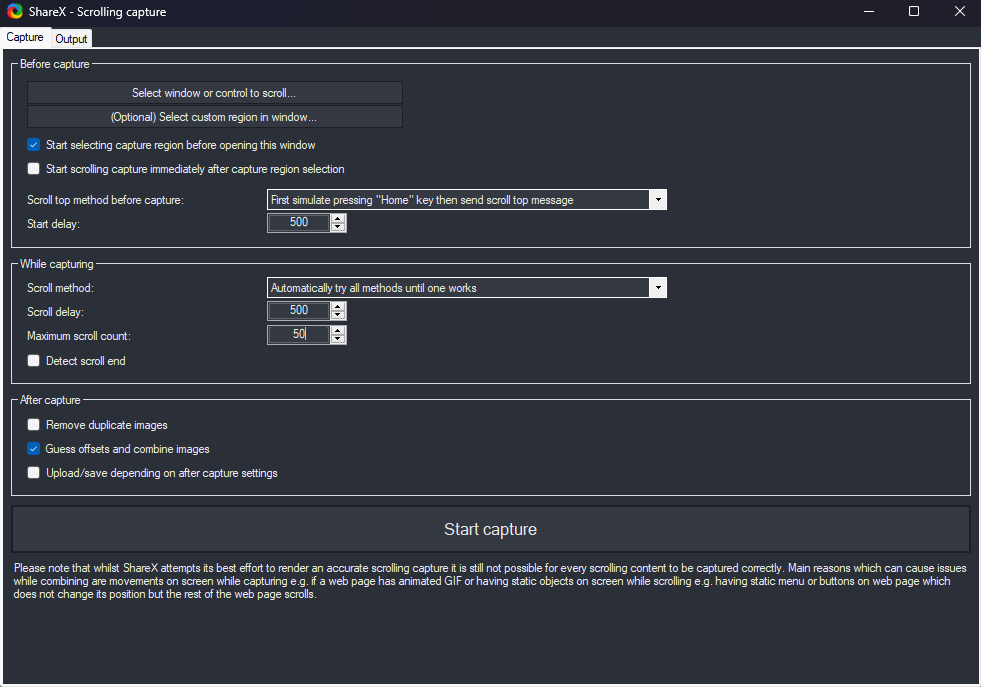Image resolution: width=981 pixels, height=687 pixels.
Task: Enable Detect scroll end checkbox
Action: (x=34, y=361)
